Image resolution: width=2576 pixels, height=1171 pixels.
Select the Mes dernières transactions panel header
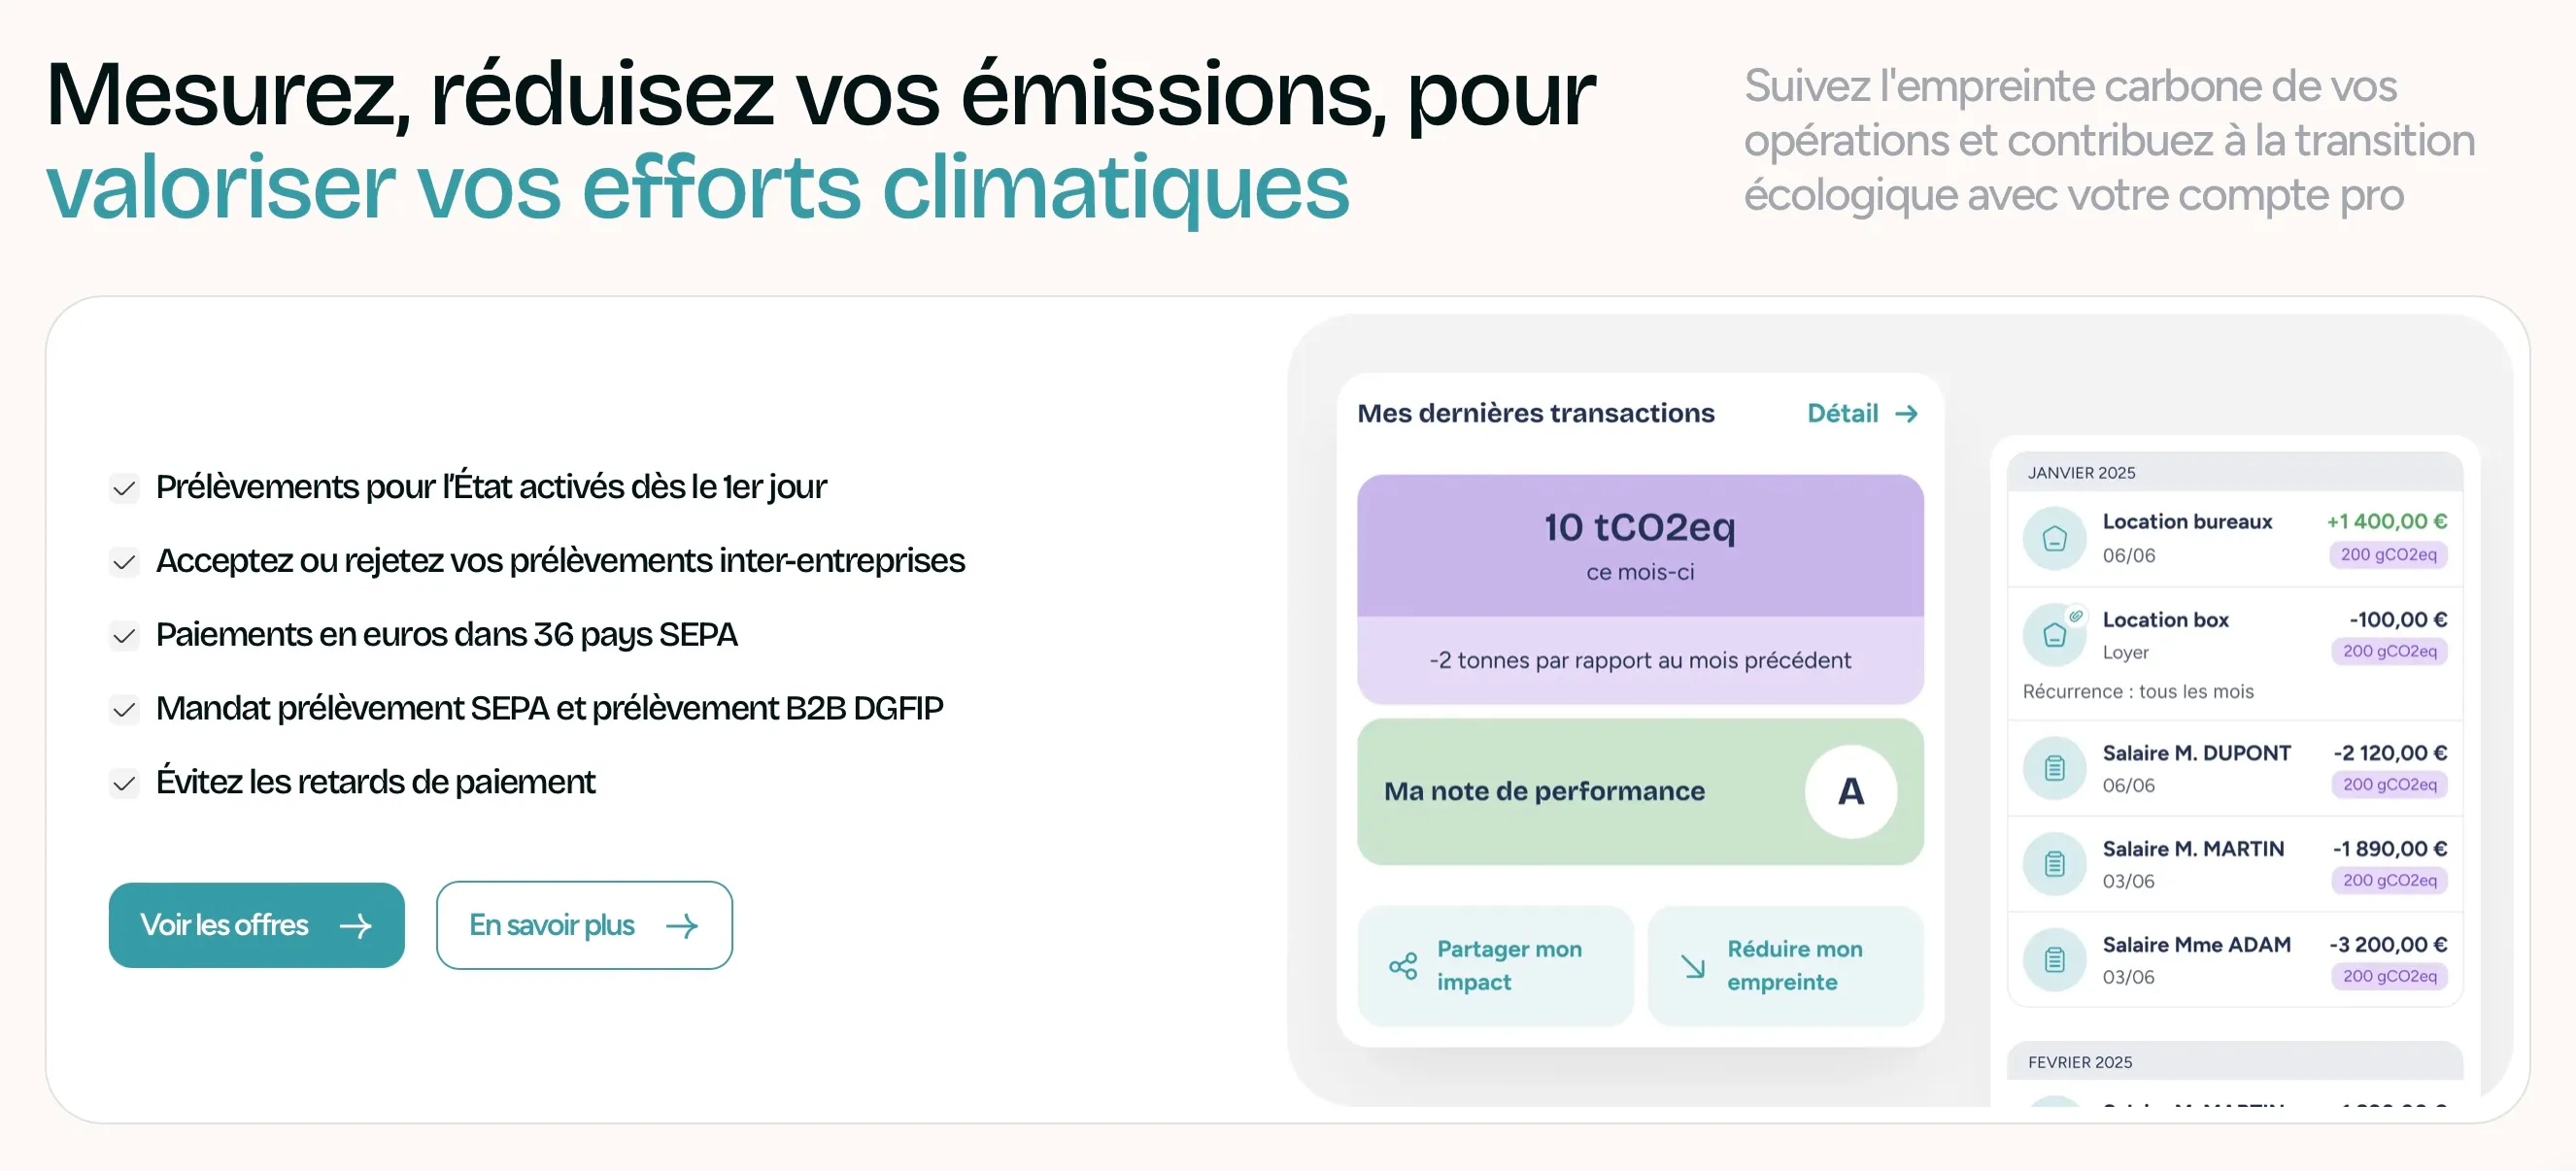click(x=1536, y=412)
